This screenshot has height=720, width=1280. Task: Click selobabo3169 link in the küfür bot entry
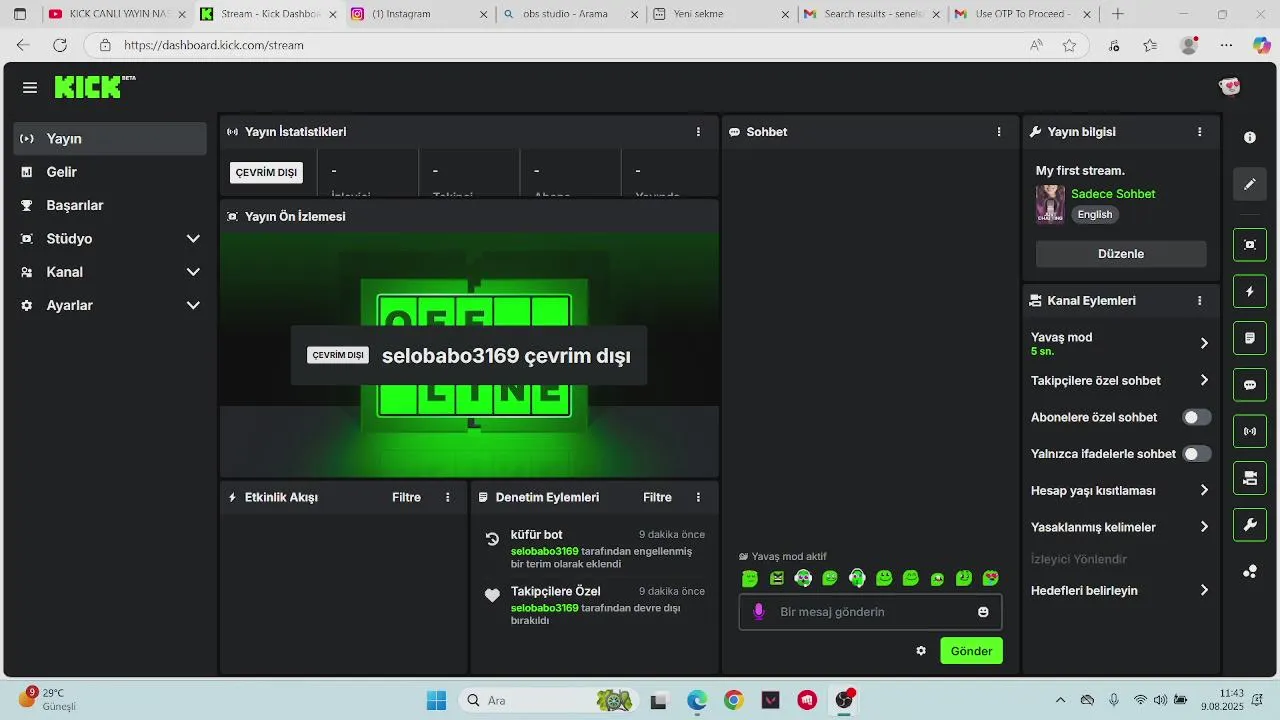(544, 552)
